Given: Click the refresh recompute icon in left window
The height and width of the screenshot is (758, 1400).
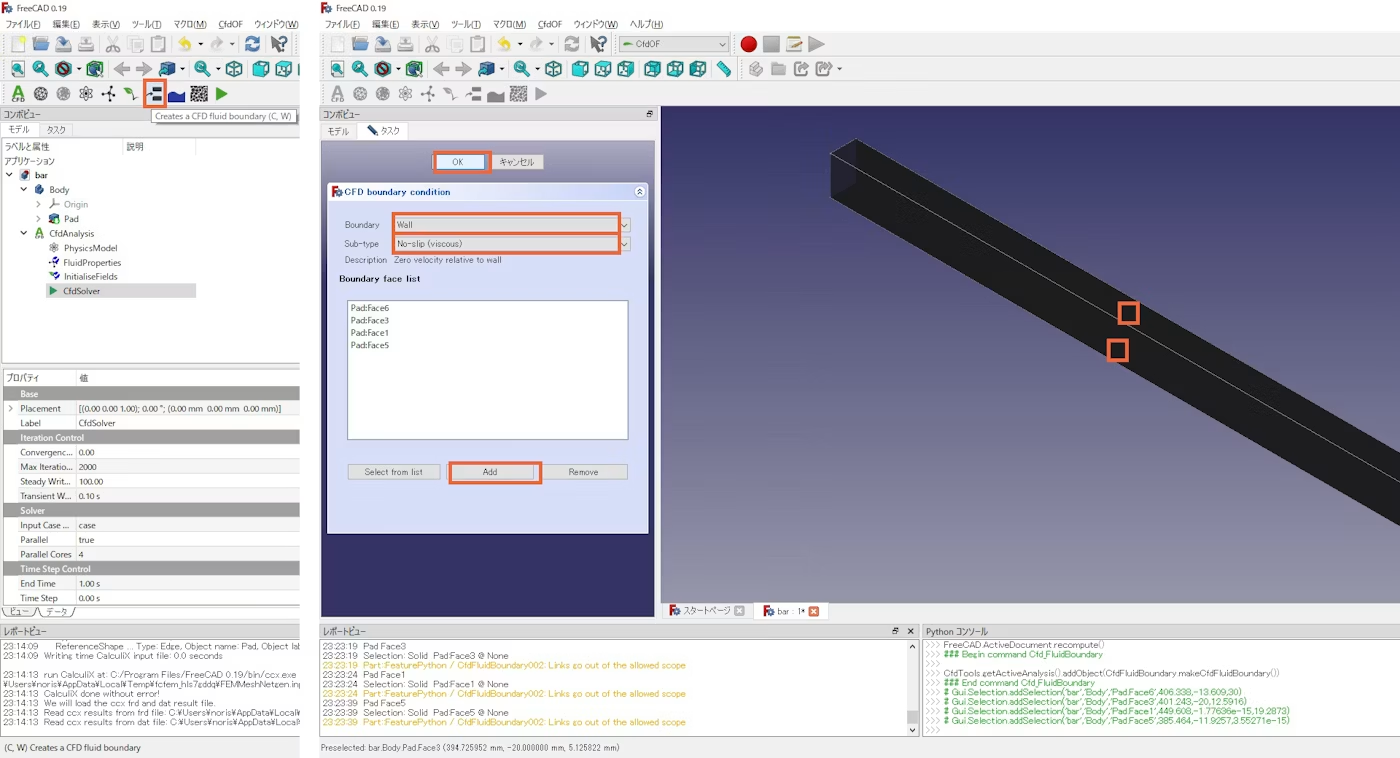Looking at the screenshot, I should tap(252, 44).
